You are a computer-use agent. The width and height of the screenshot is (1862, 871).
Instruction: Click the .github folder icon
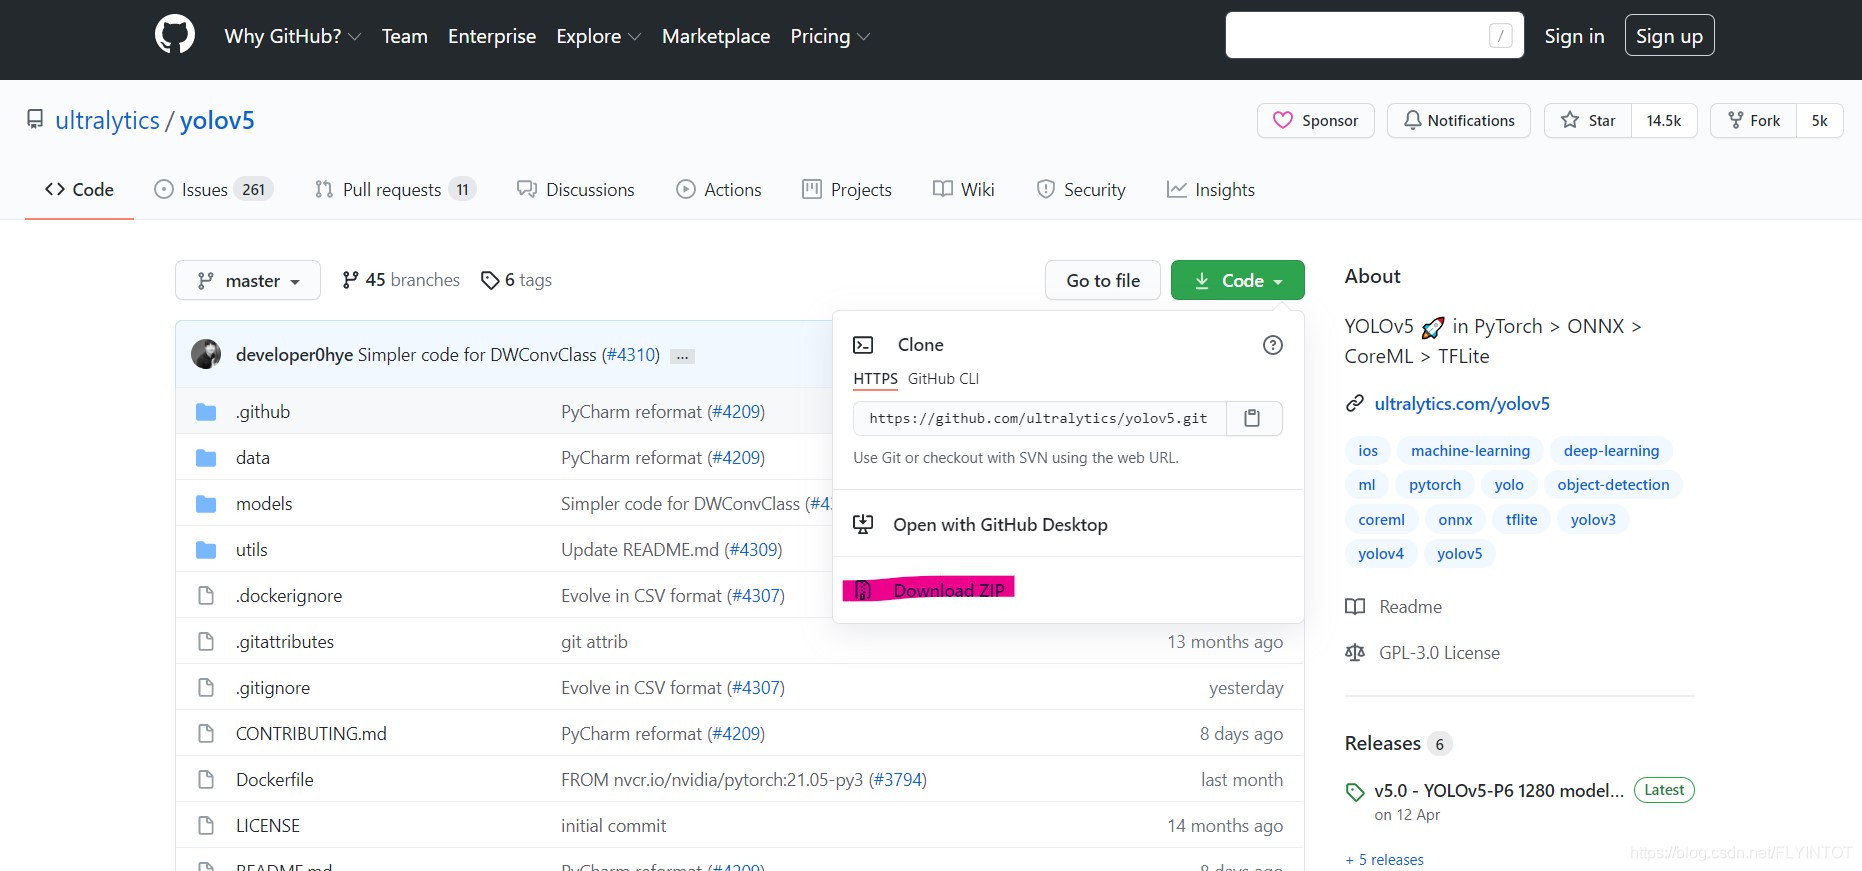(x=206, y=412)
